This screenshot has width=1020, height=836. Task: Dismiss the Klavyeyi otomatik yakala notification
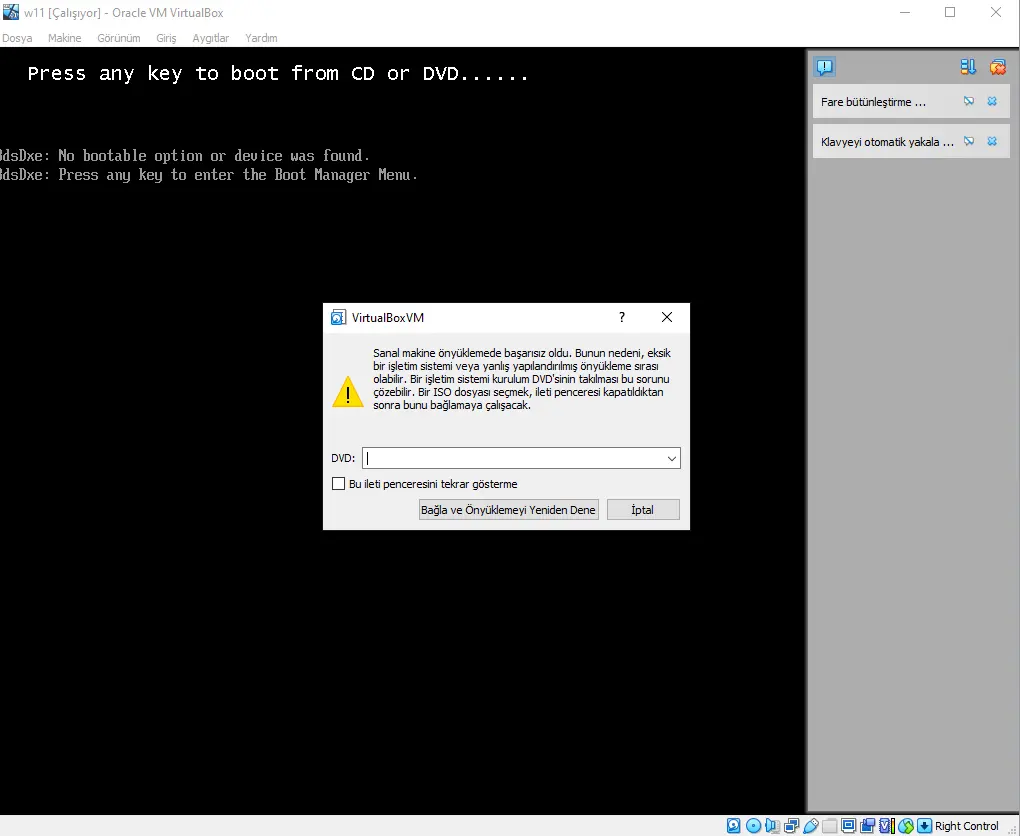[992, 141]
